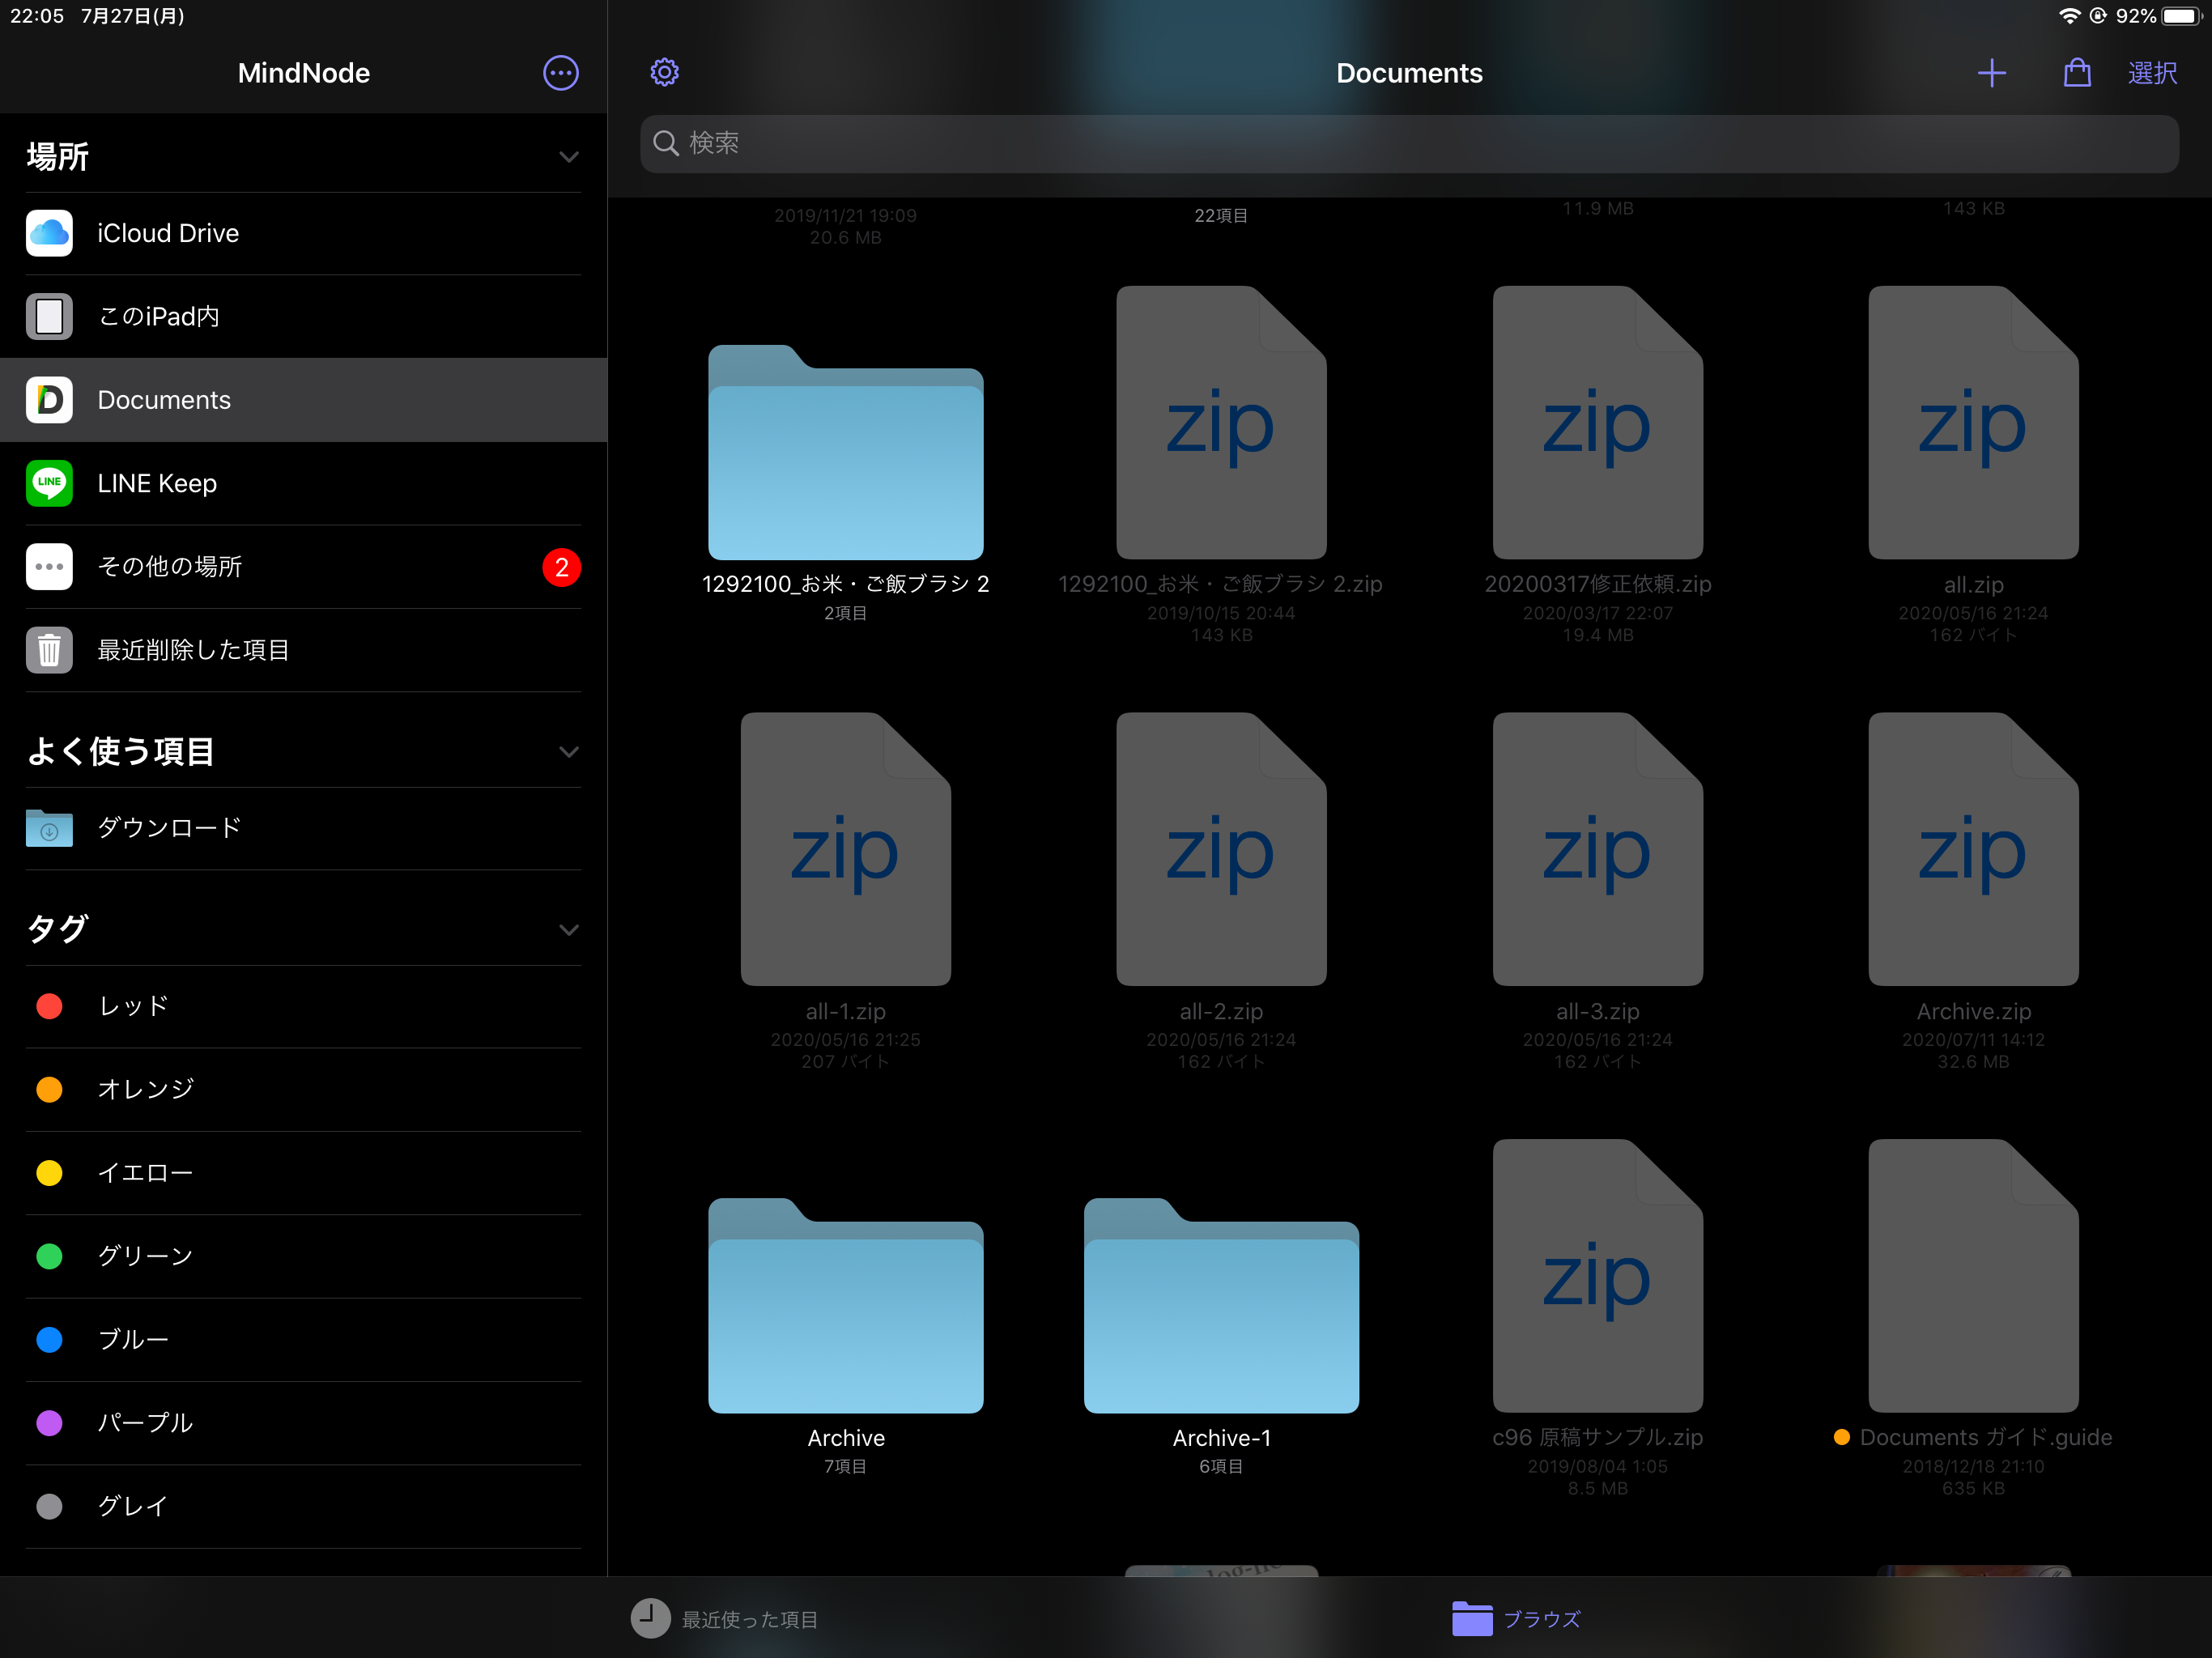Screen dimensions: 2212x1658
Task: Open iCloud Drive location
Action: 304,233
